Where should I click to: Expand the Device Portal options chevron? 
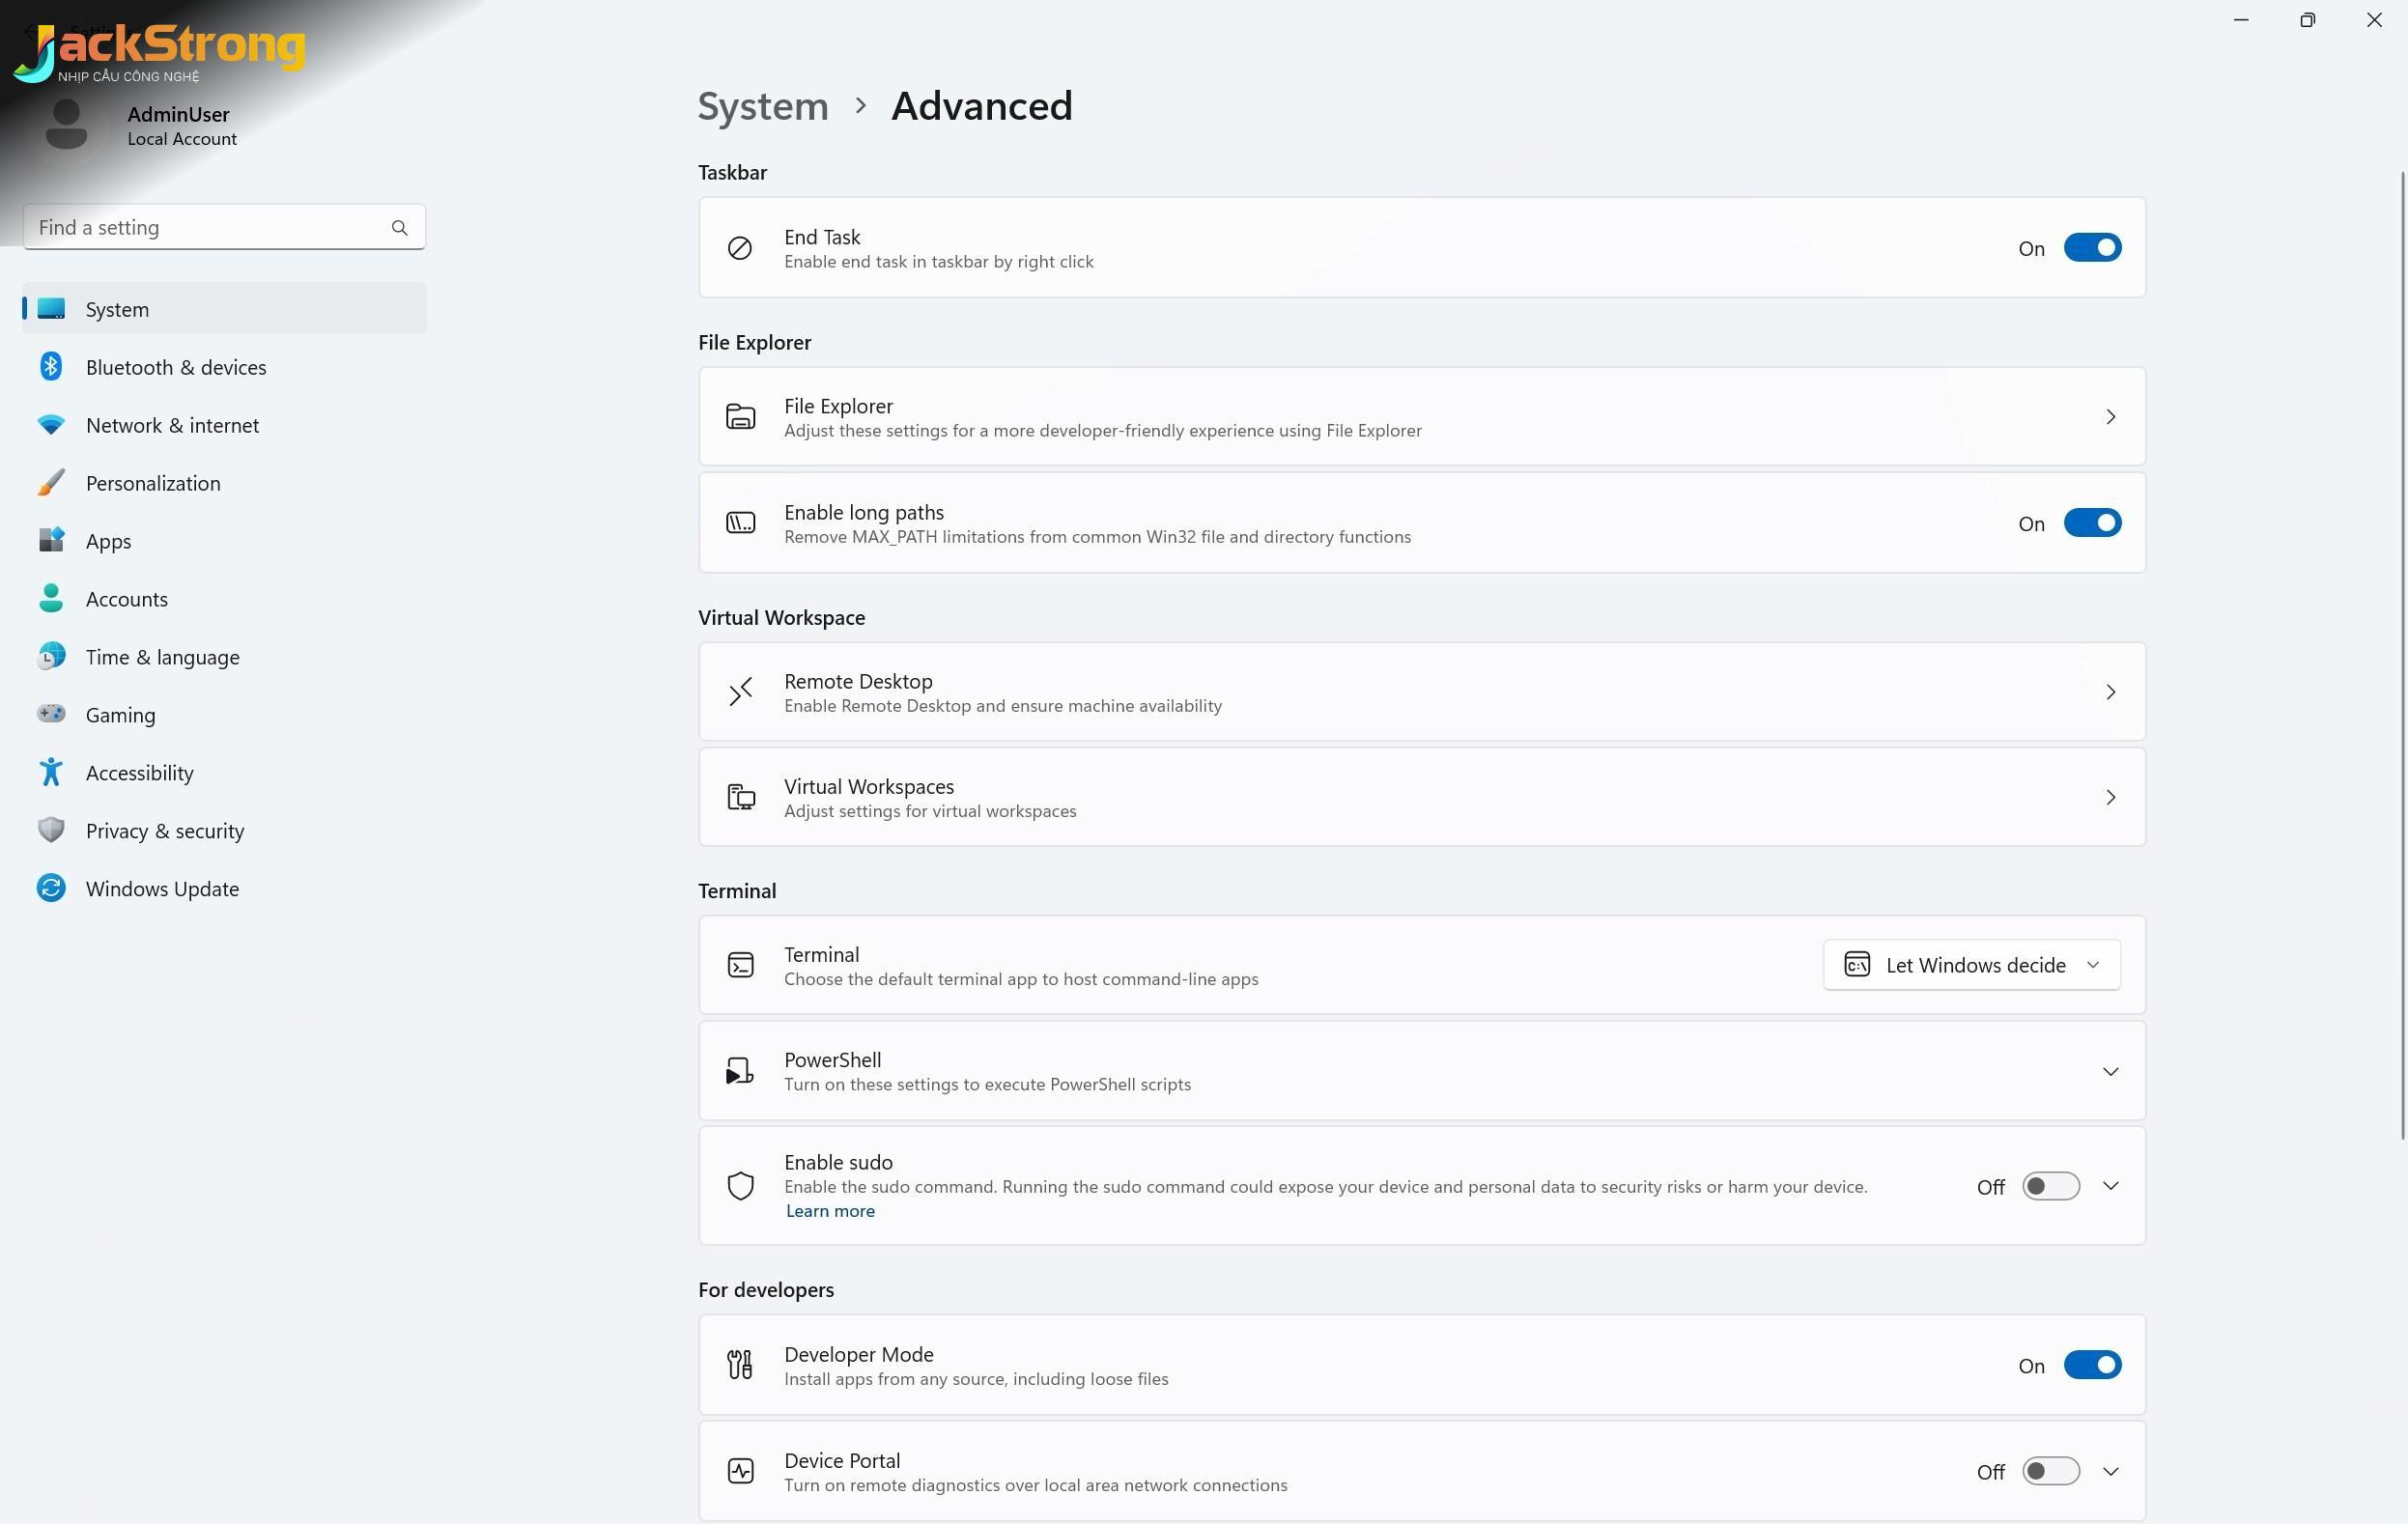(2110, 1472)
